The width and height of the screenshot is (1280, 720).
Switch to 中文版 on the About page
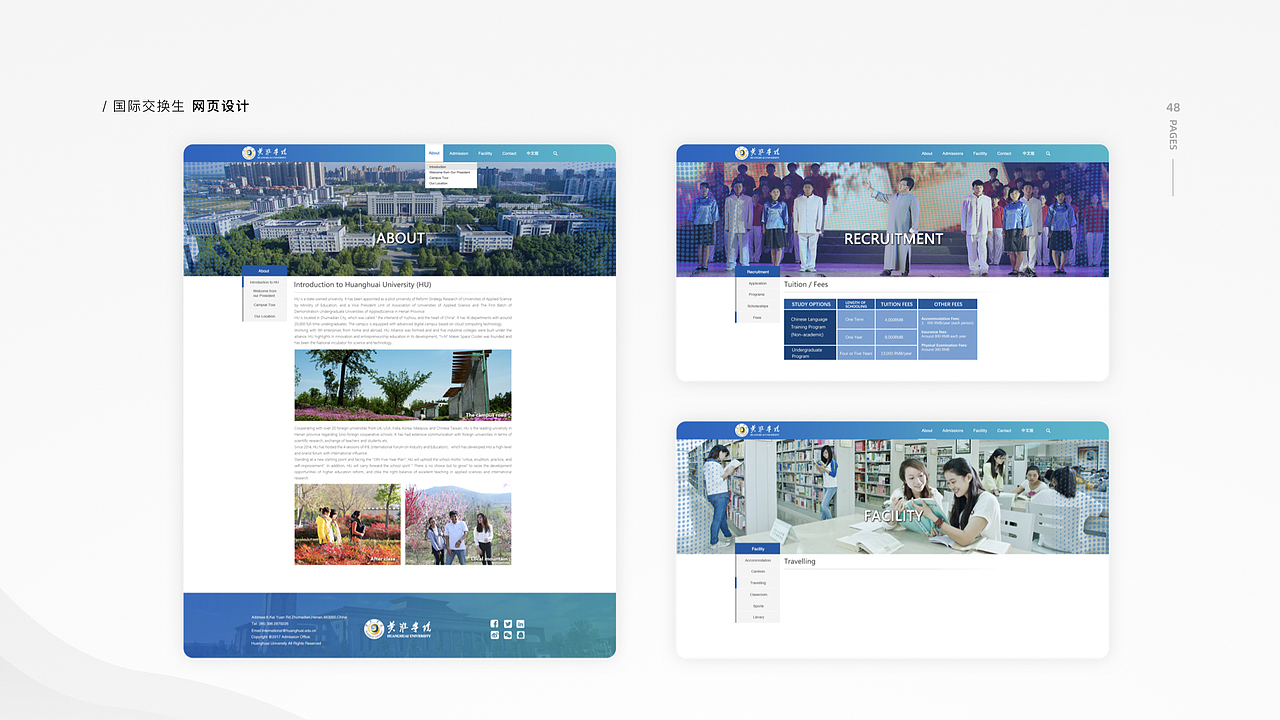(532, 153)
